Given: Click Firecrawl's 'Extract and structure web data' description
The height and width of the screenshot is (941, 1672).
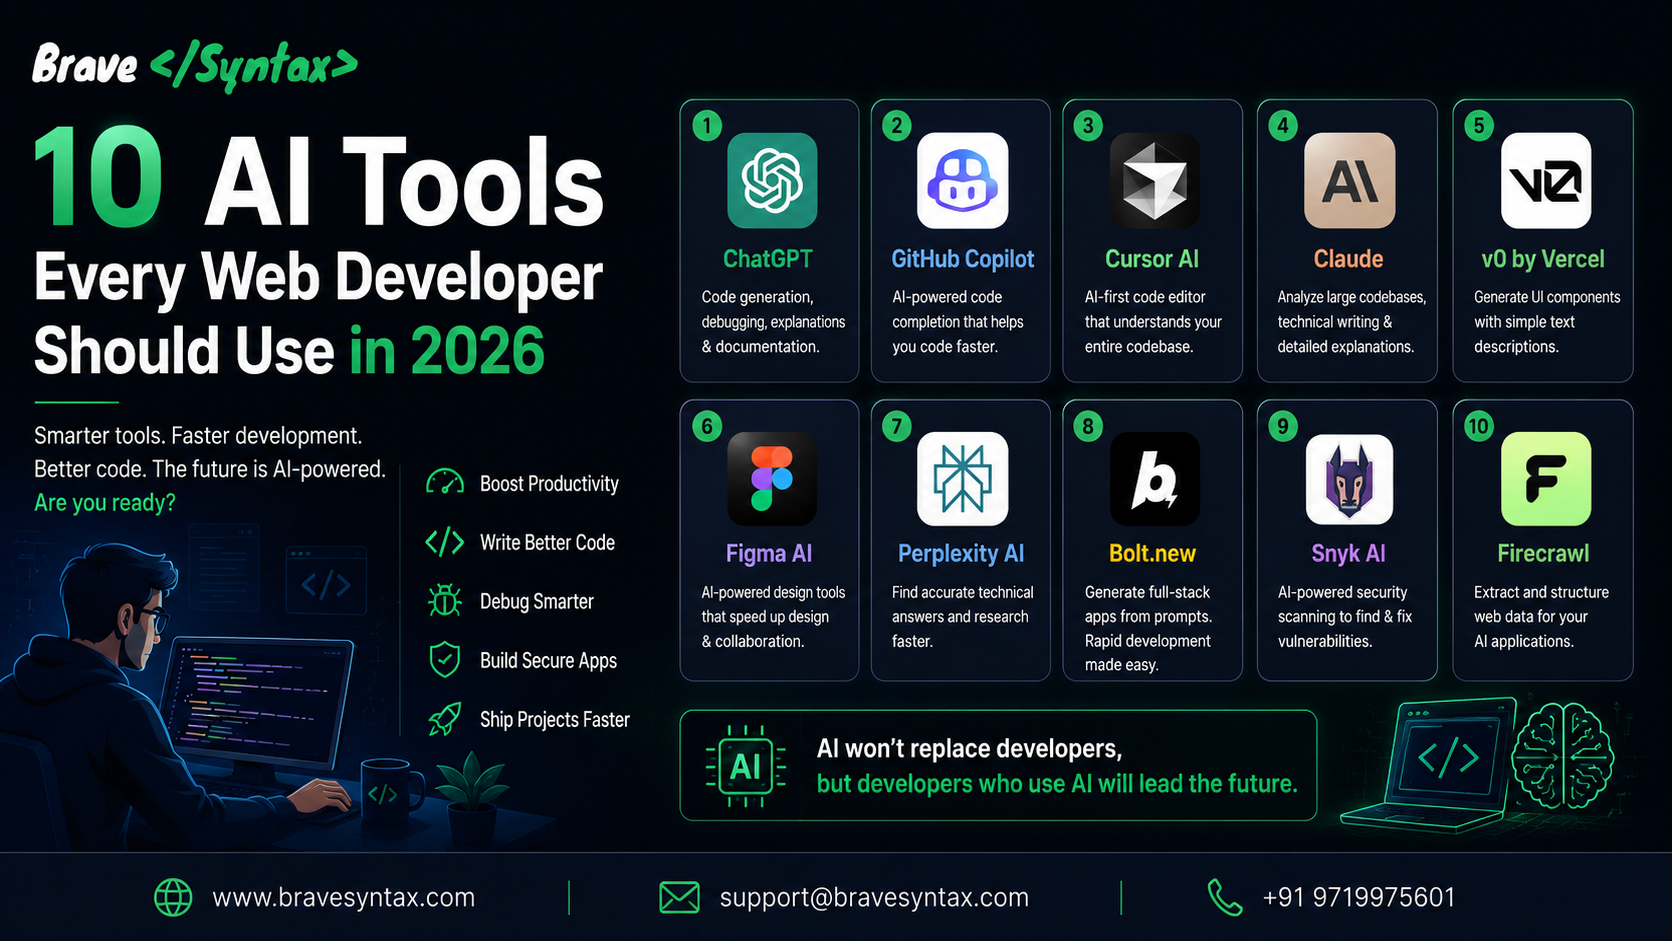Looking at the screenshot, I should (1541, 616).
